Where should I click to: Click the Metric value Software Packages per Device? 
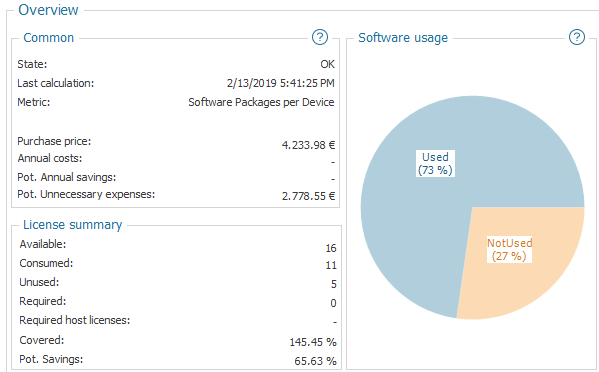click(x=261, y=102)
